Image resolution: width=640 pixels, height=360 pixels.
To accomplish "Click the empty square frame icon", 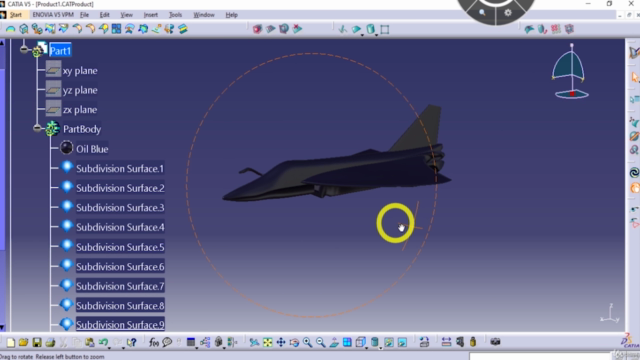I will click(384, 29).
